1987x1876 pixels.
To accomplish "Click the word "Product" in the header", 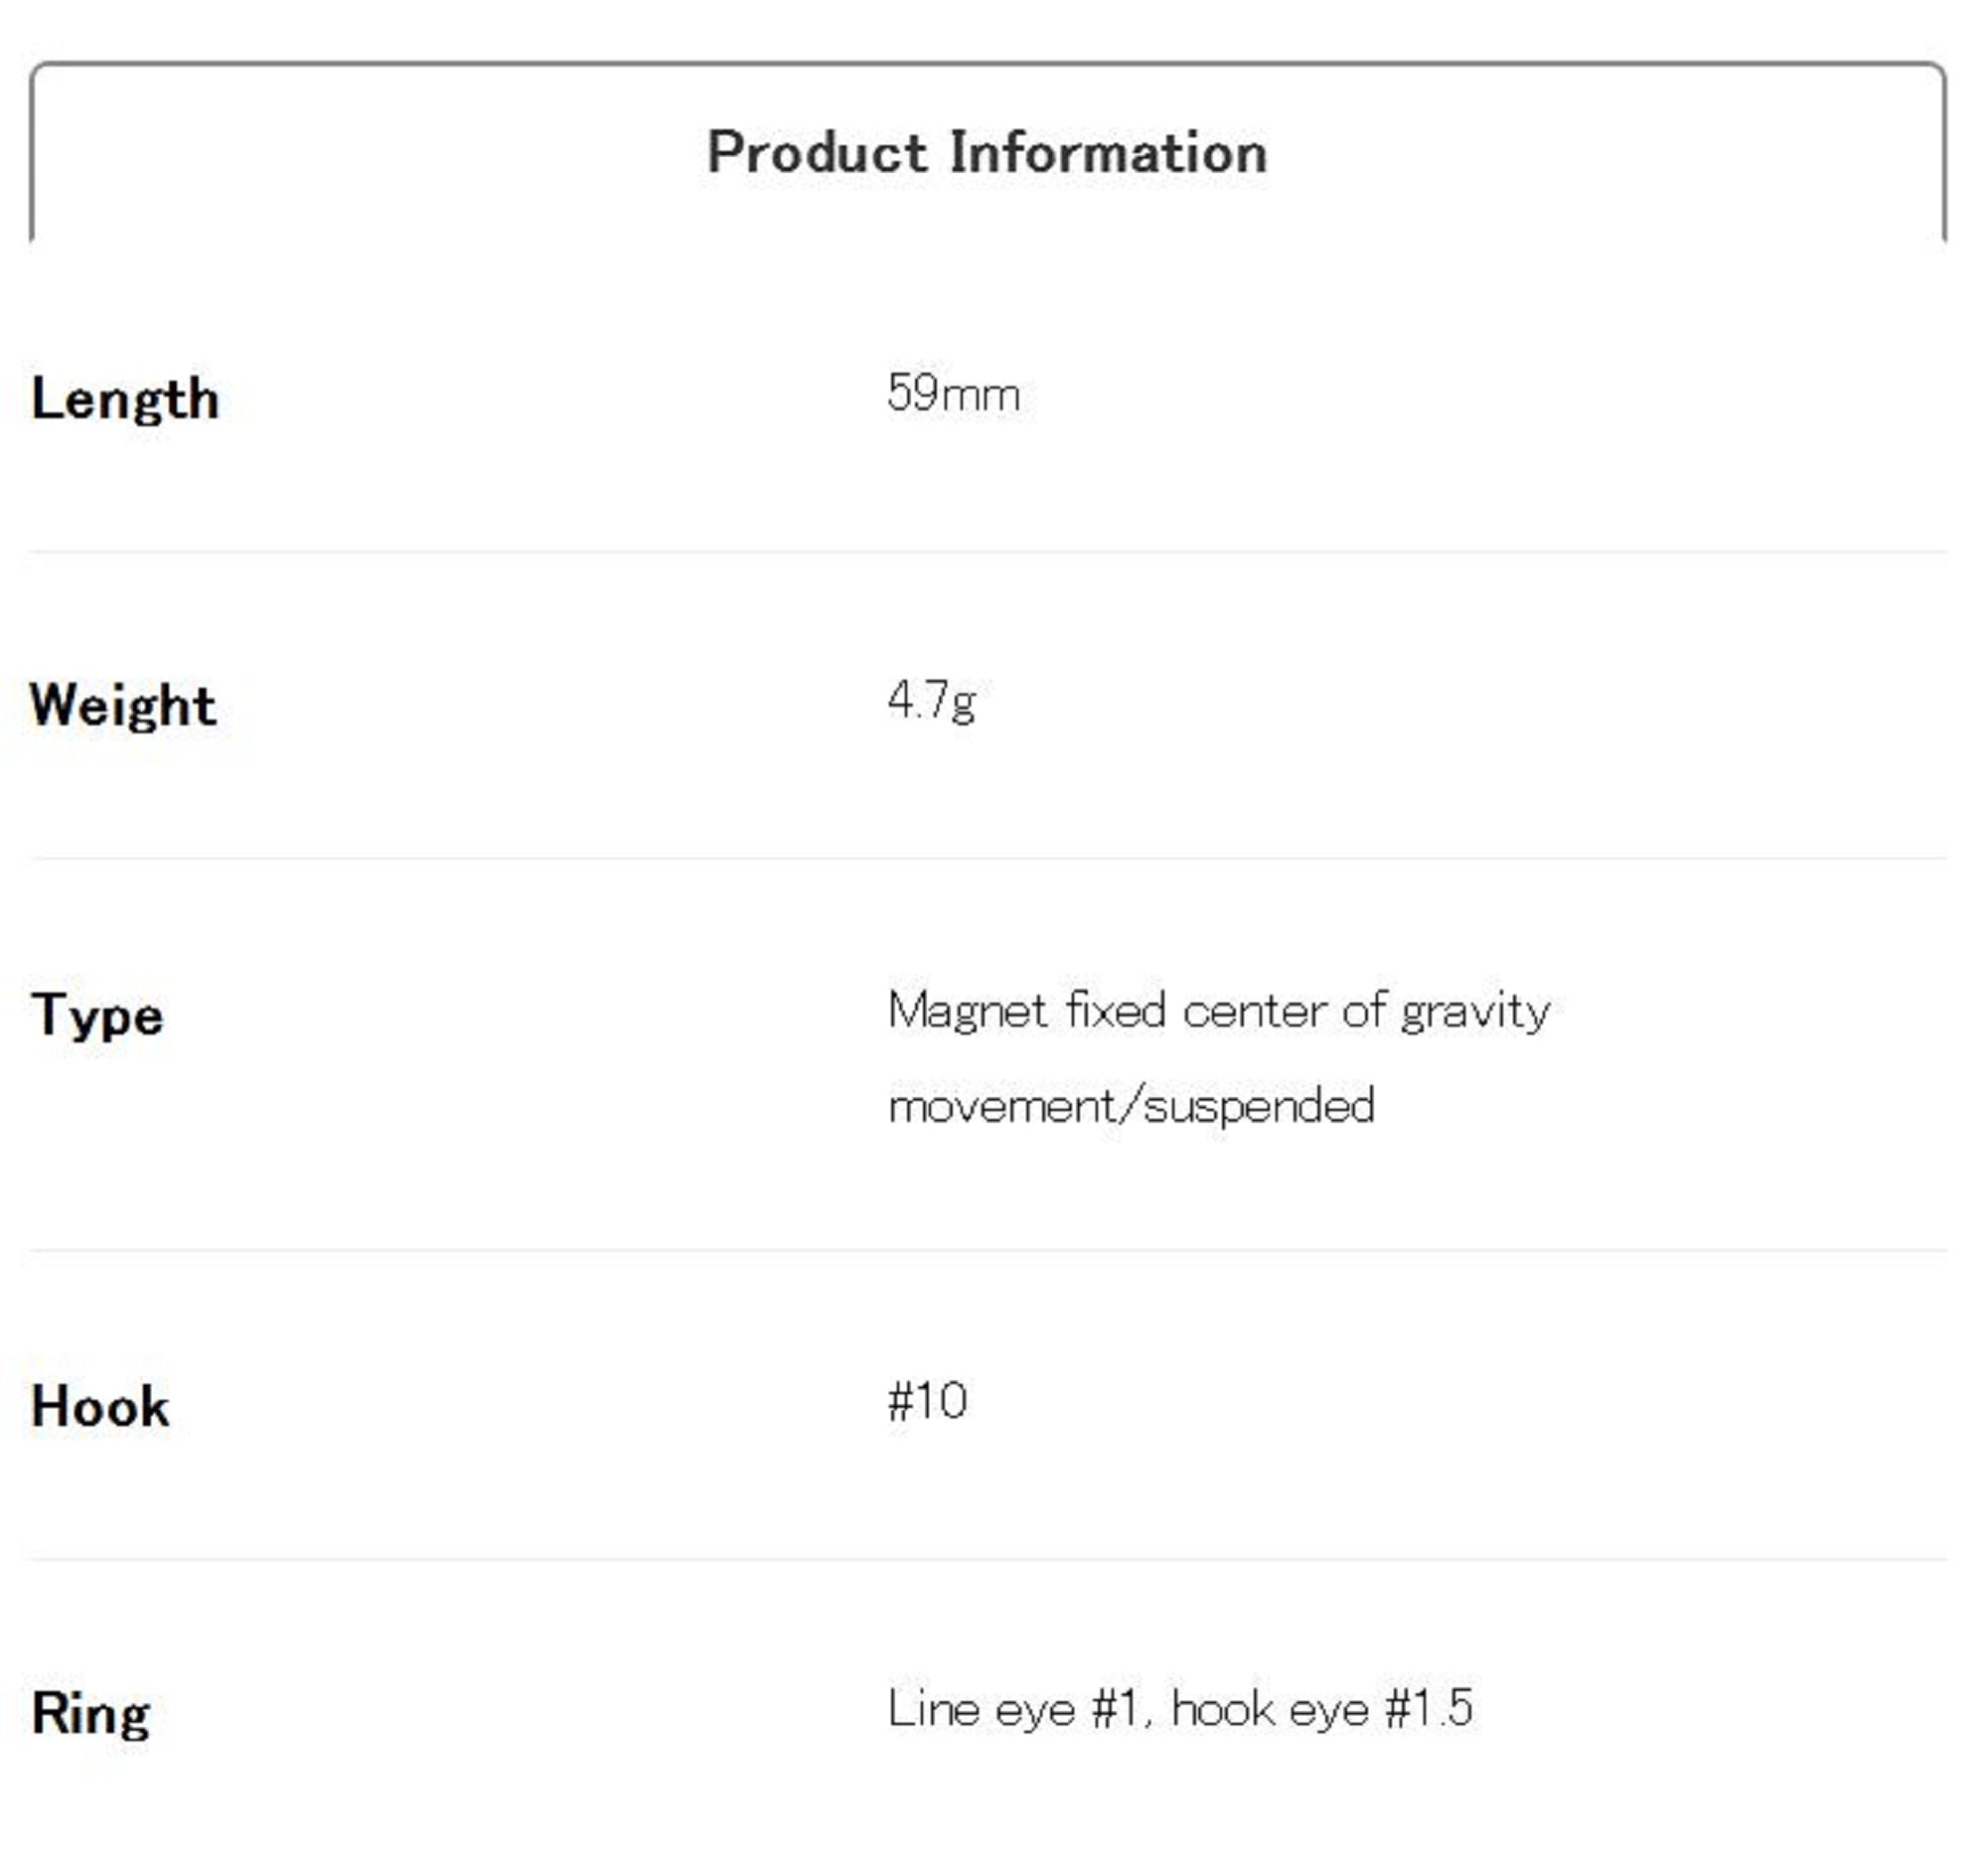I will coord(817,153).
